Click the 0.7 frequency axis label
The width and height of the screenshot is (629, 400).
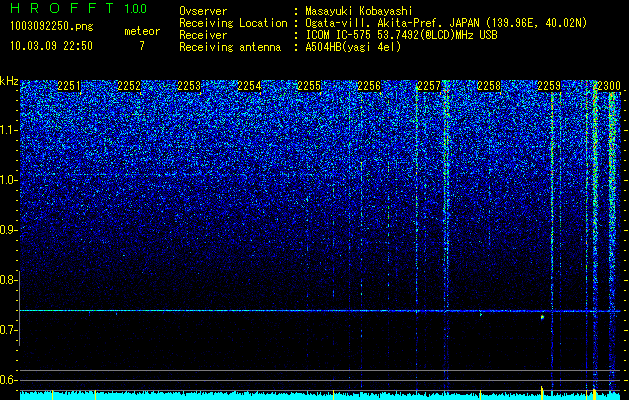tap(7, 330)
